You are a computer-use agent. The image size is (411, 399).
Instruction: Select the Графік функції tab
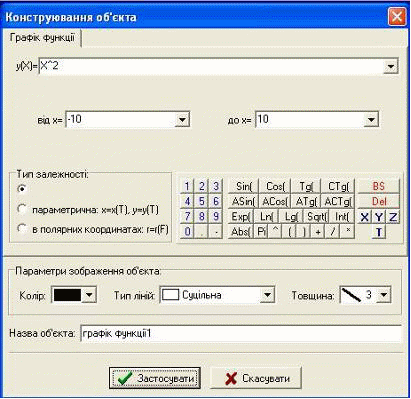click(42, 37)
